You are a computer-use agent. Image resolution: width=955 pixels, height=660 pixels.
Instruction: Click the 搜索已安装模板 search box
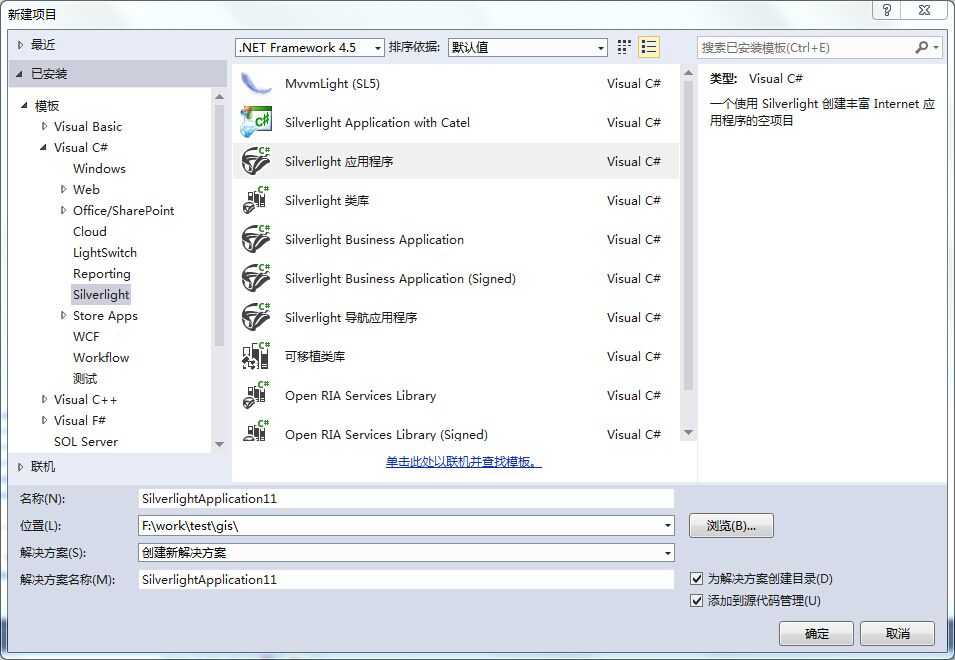[x=805, y=47]
